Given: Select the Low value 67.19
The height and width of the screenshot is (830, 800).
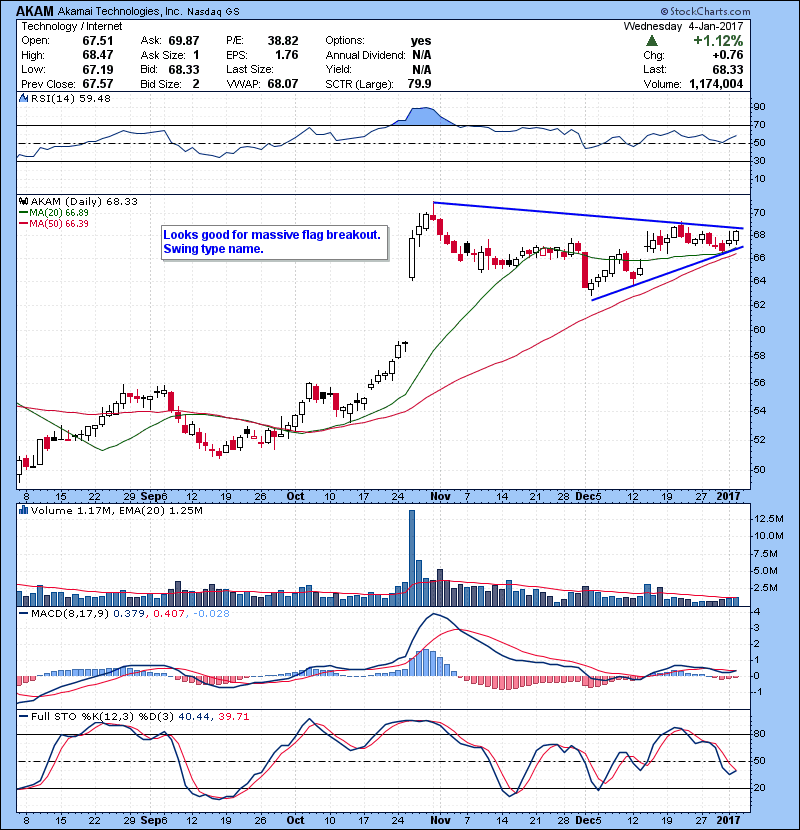Looking at the screenshot, I should (97, 69).
